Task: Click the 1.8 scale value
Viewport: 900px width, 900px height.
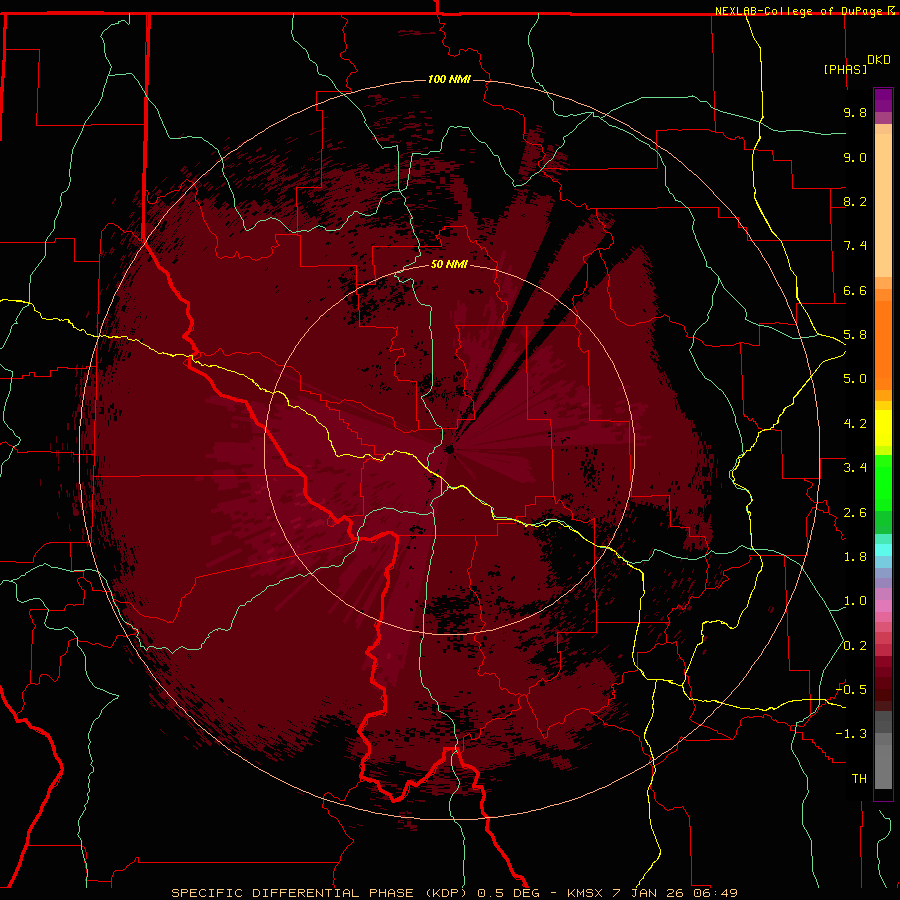Action: point(855,557)
